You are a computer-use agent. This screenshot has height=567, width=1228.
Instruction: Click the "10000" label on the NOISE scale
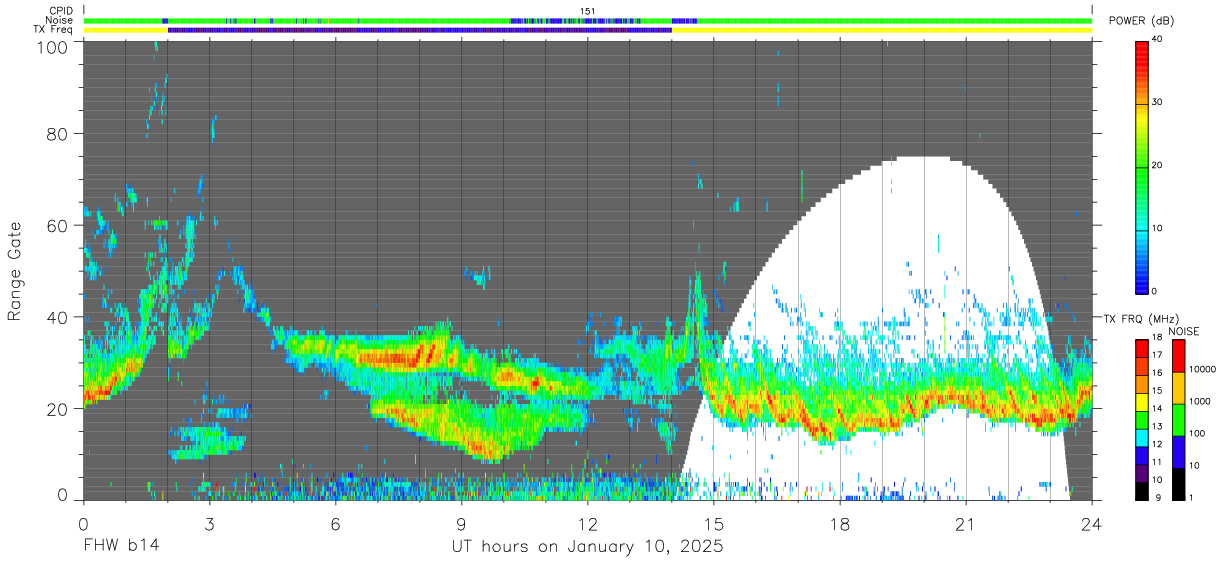point(1202,370)
